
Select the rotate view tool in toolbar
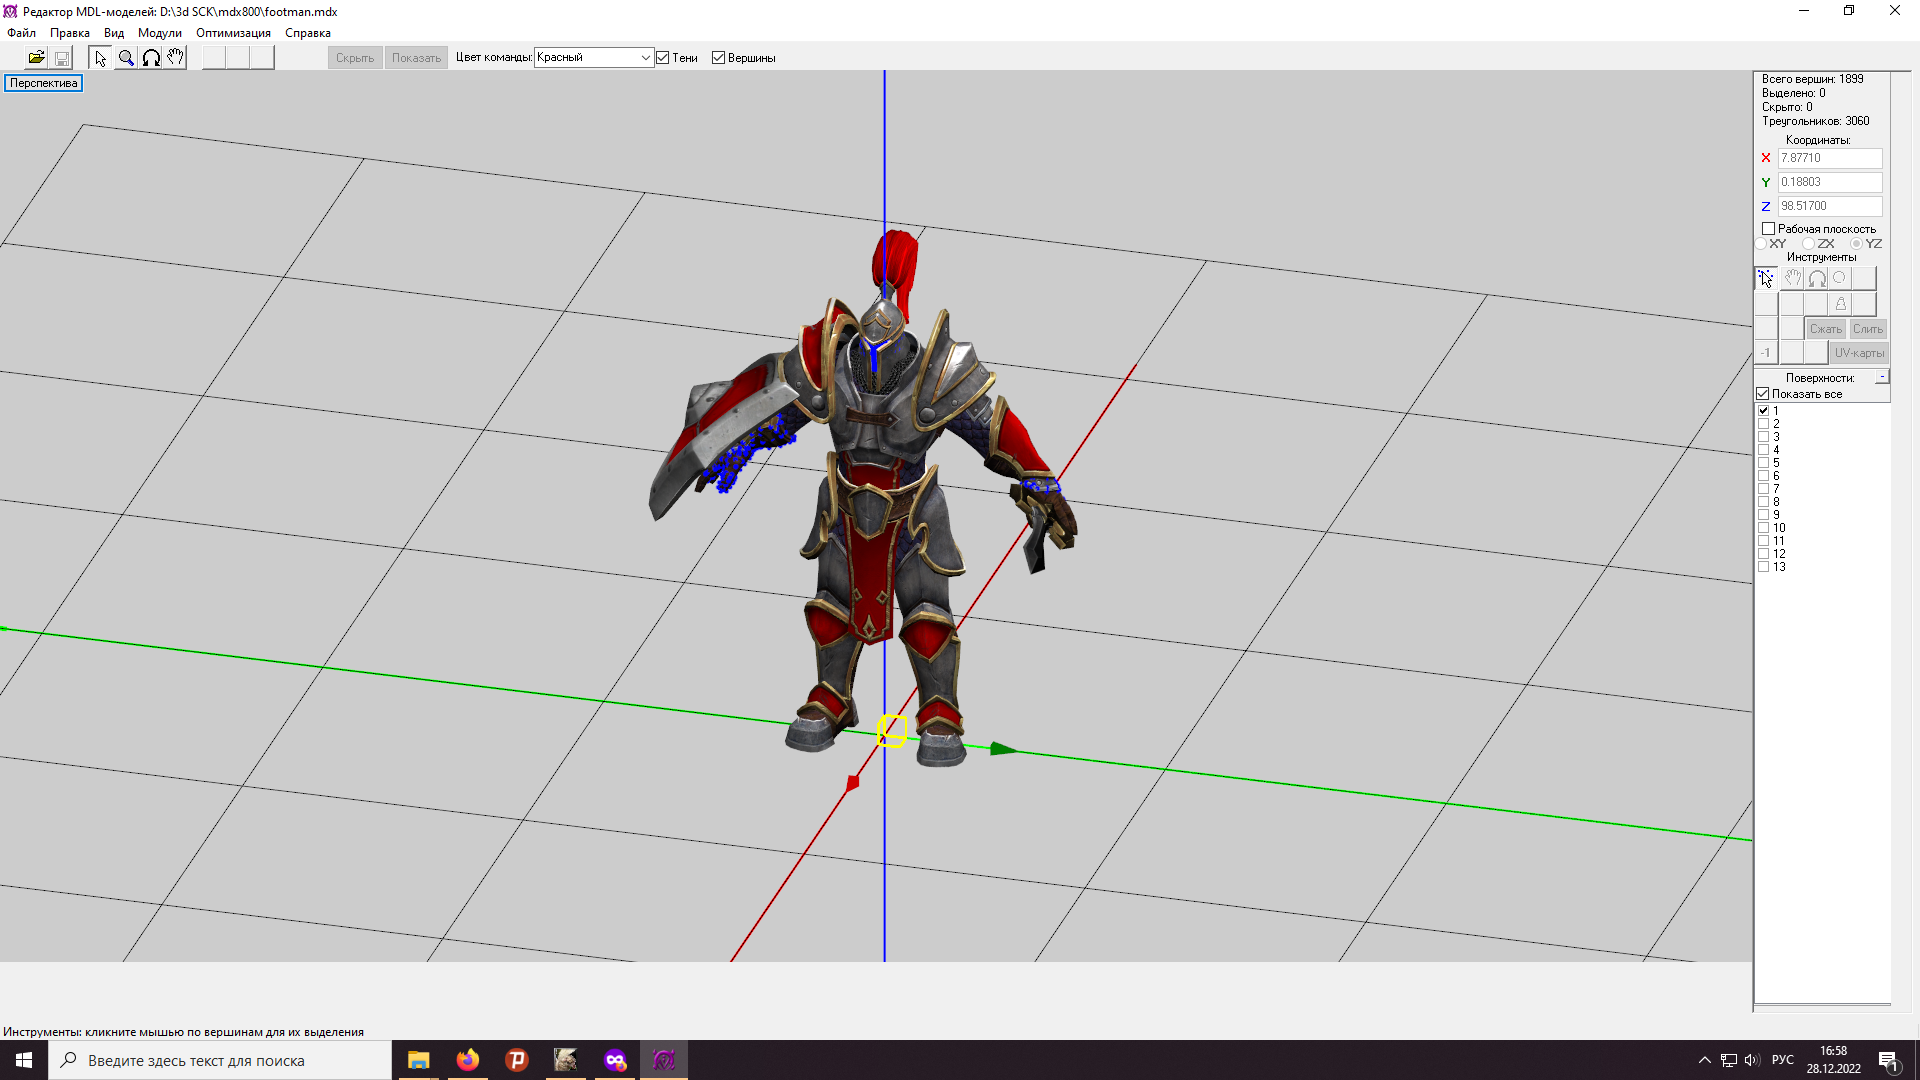(151, 58)
